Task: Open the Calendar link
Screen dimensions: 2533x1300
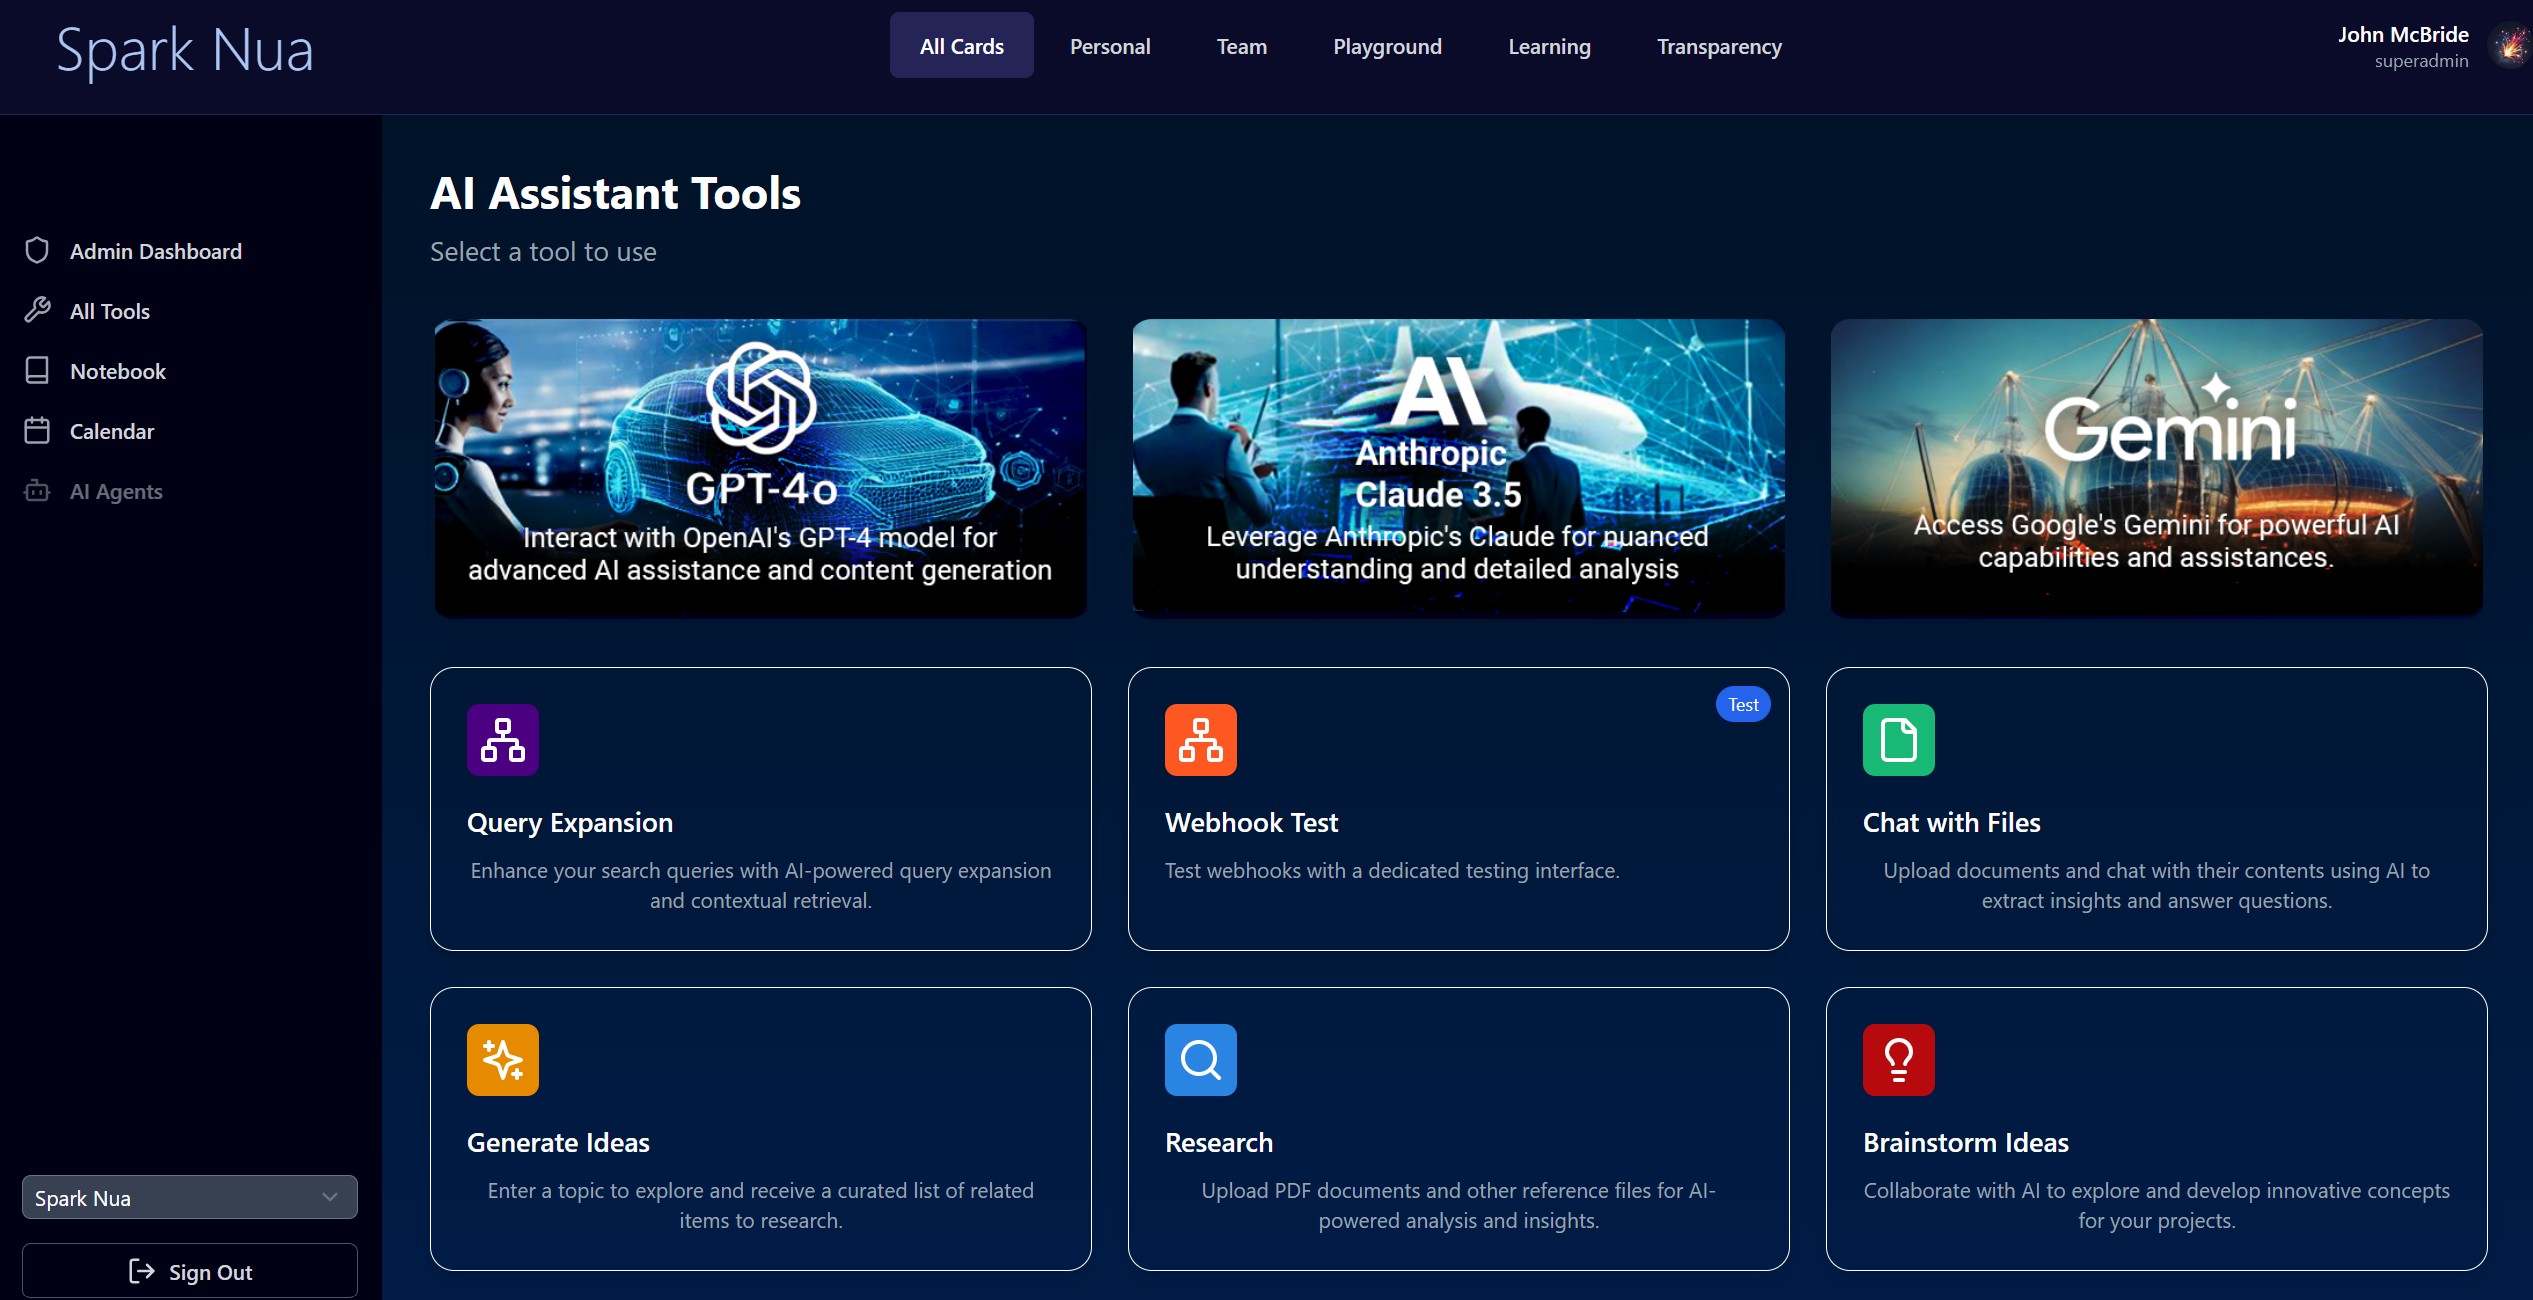Action: (112, 431)
